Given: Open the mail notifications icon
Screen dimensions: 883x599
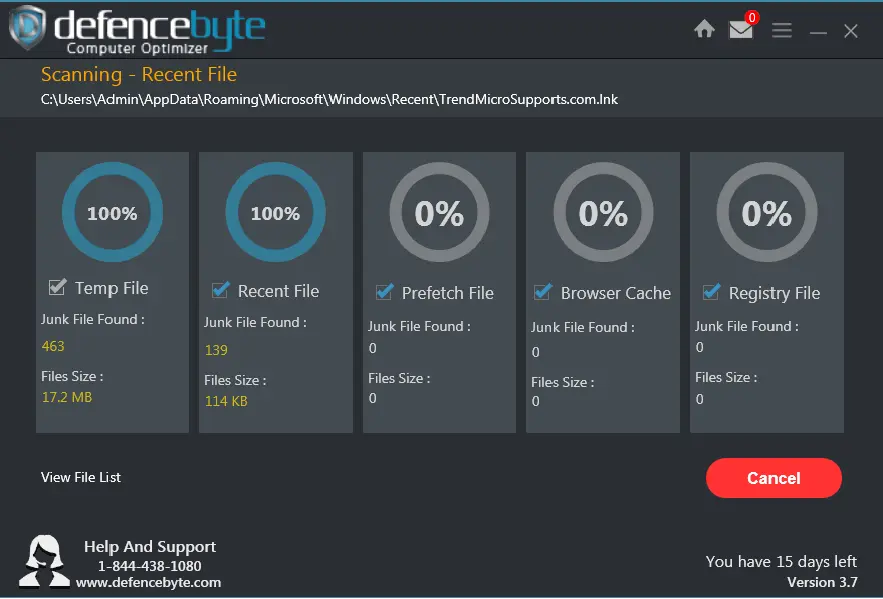Looking at the screenshot, I should click(741, 29).
